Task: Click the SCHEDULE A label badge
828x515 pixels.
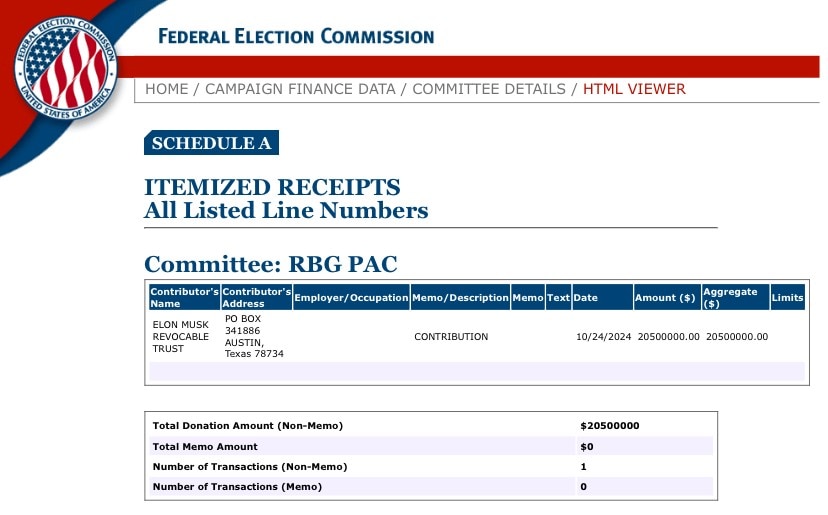Action: (x=211, y=143)
